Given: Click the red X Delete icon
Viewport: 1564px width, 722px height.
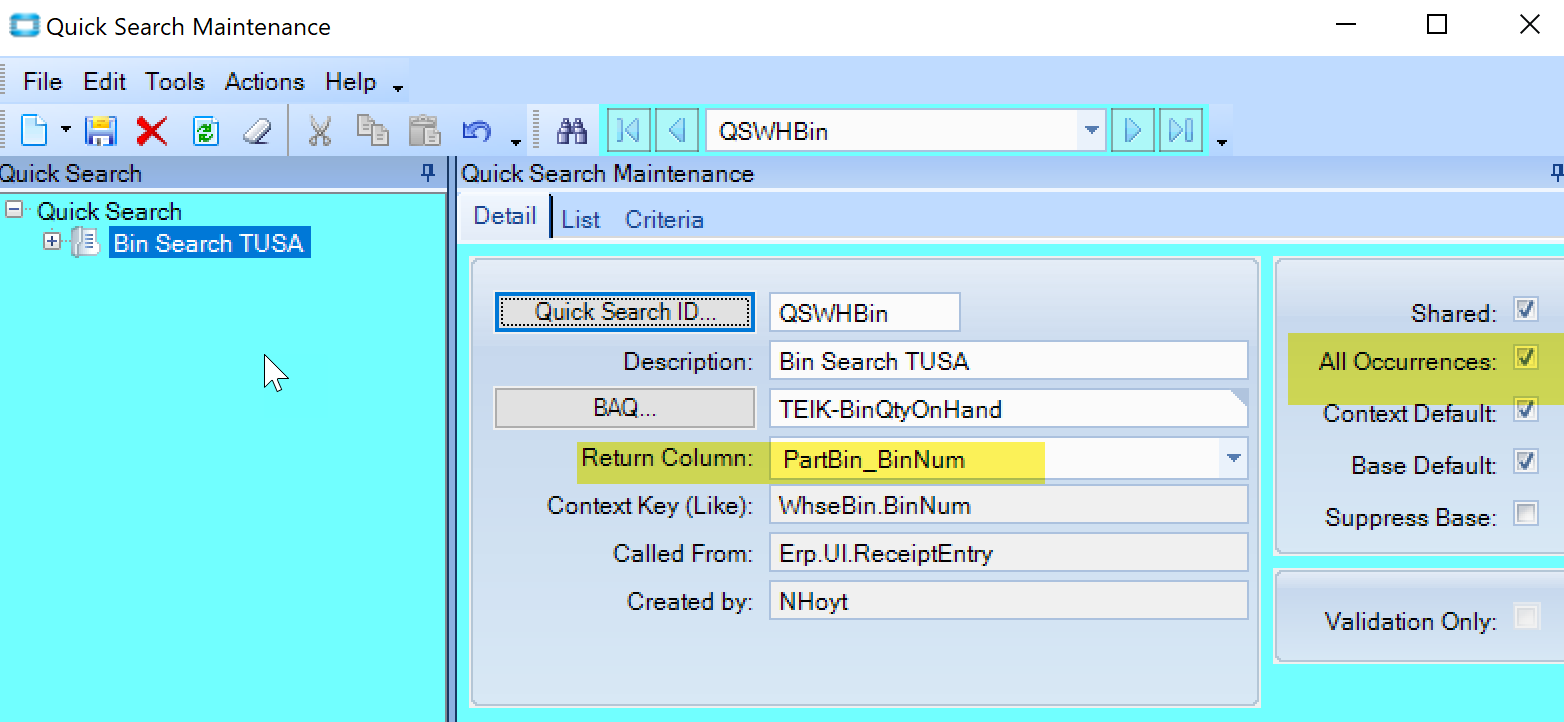Looking at the screenshot, I should point(152,131).
